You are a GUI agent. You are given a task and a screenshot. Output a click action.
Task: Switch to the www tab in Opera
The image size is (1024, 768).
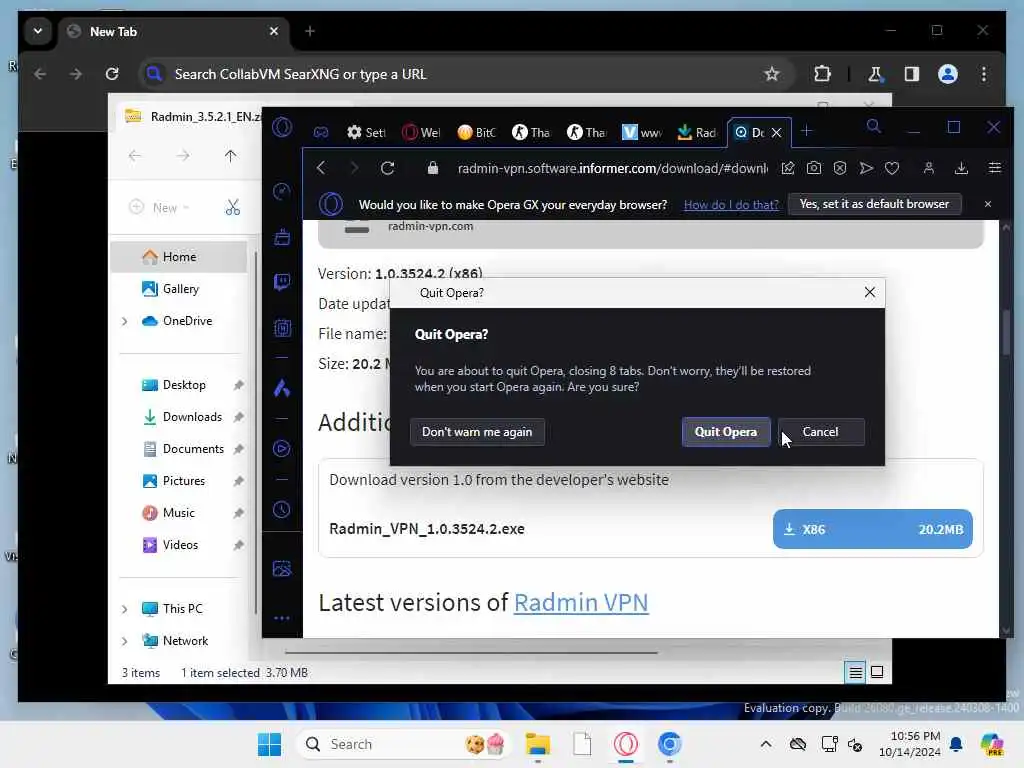[641, 132]
